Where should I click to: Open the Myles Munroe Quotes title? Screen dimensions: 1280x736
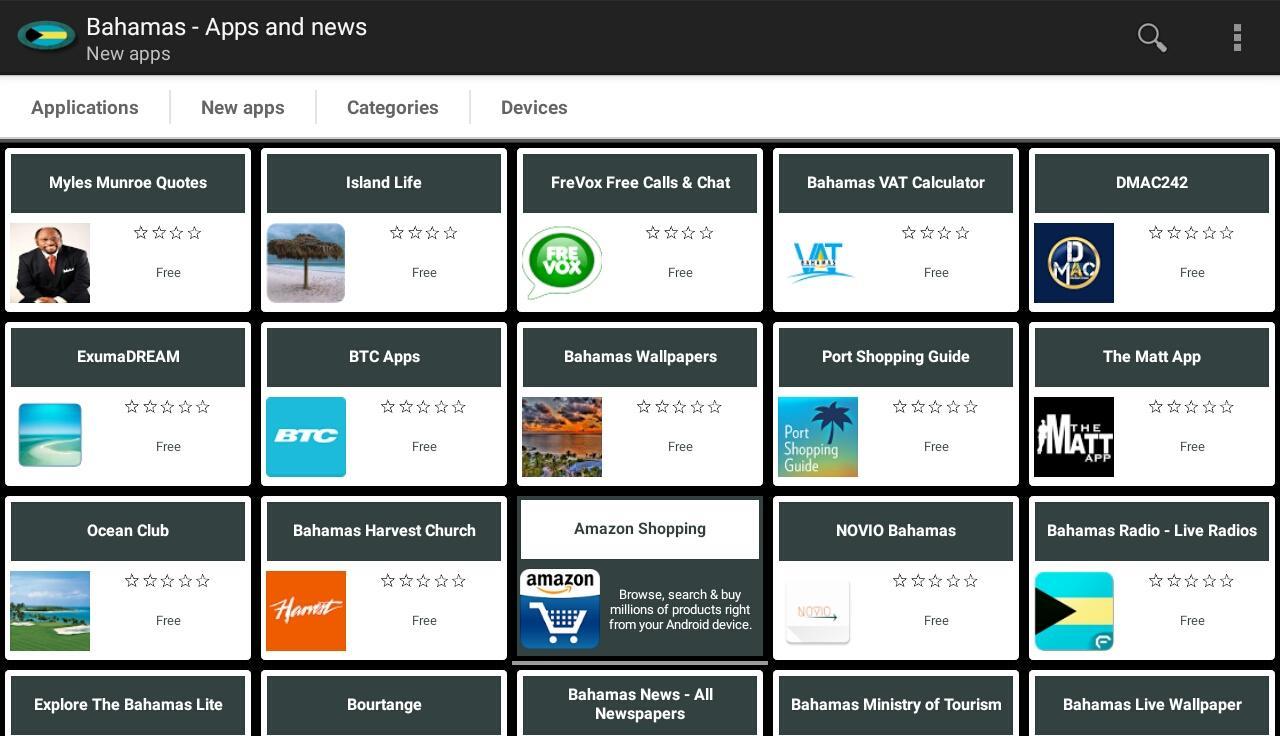pyautogui.click(x=128, y=183)
